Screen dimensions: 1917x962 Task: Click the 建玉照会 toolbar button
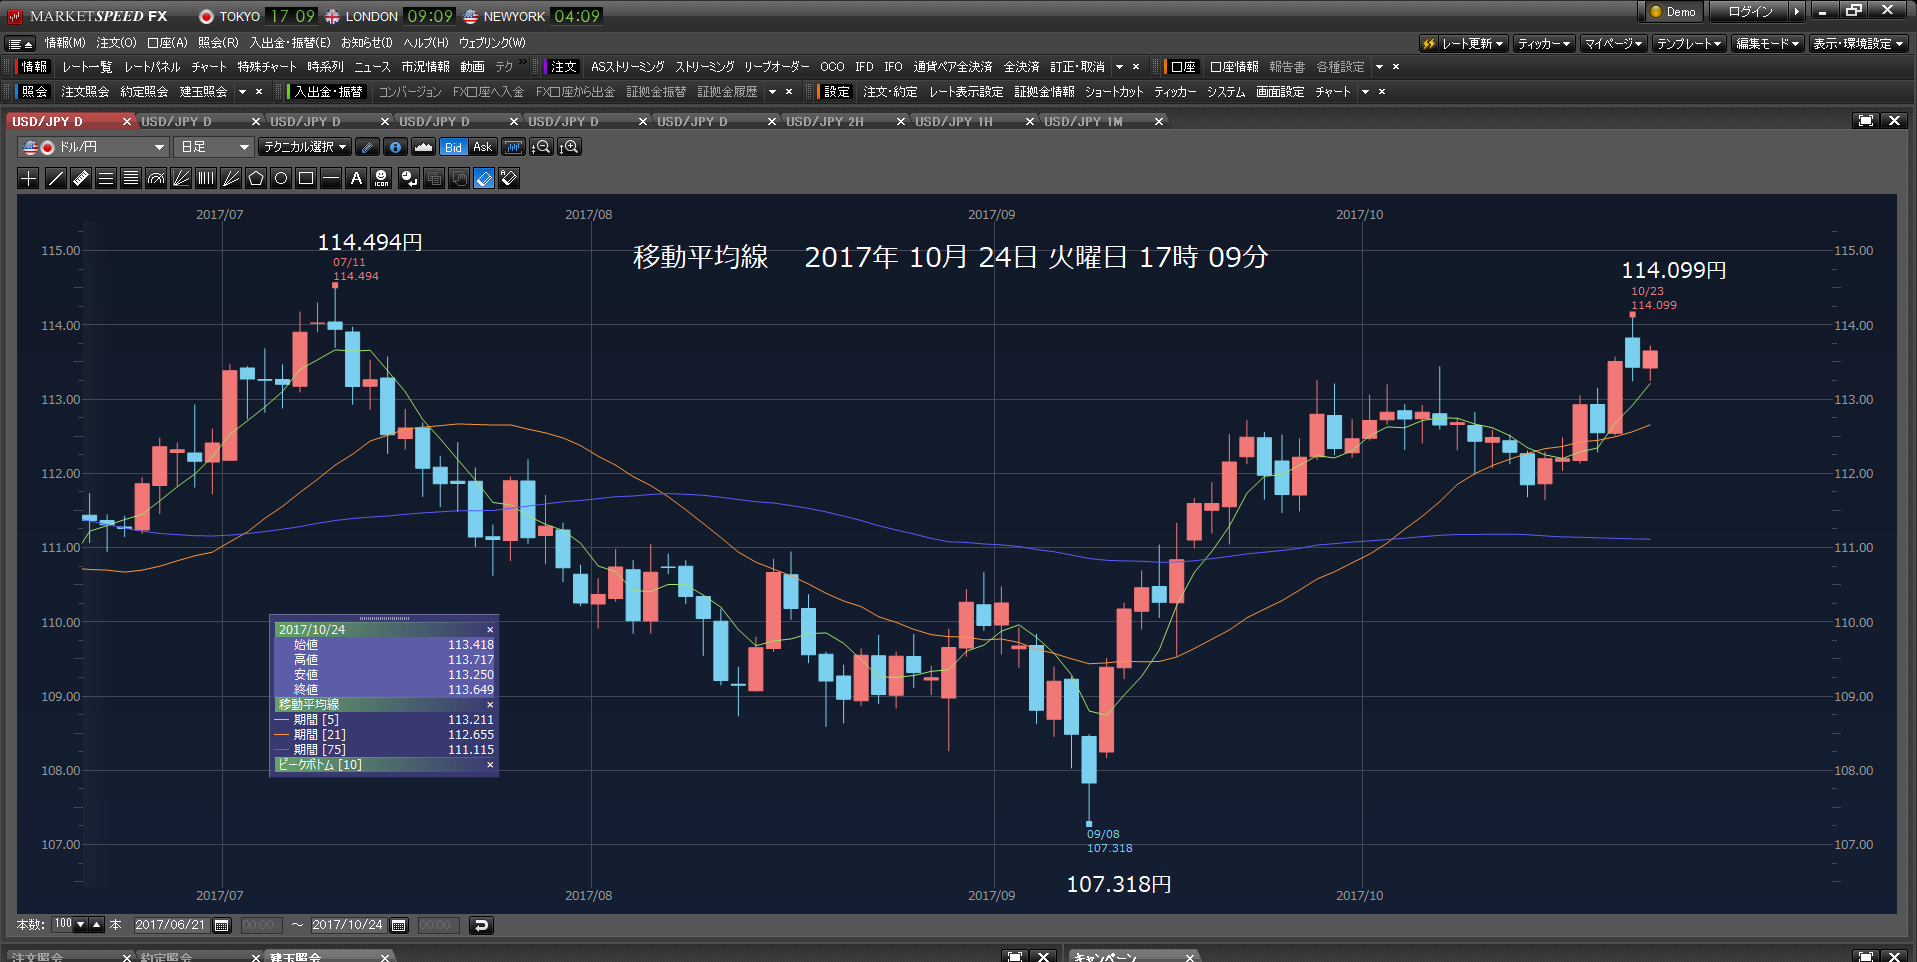click(203, 92)
